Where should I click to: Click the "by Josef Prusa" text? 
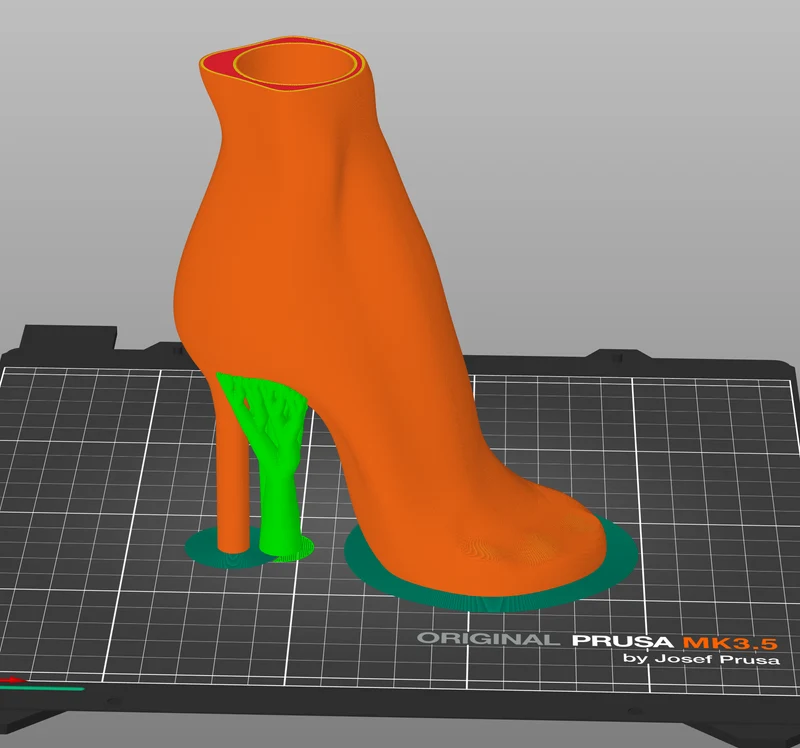(x=702, y=659)
